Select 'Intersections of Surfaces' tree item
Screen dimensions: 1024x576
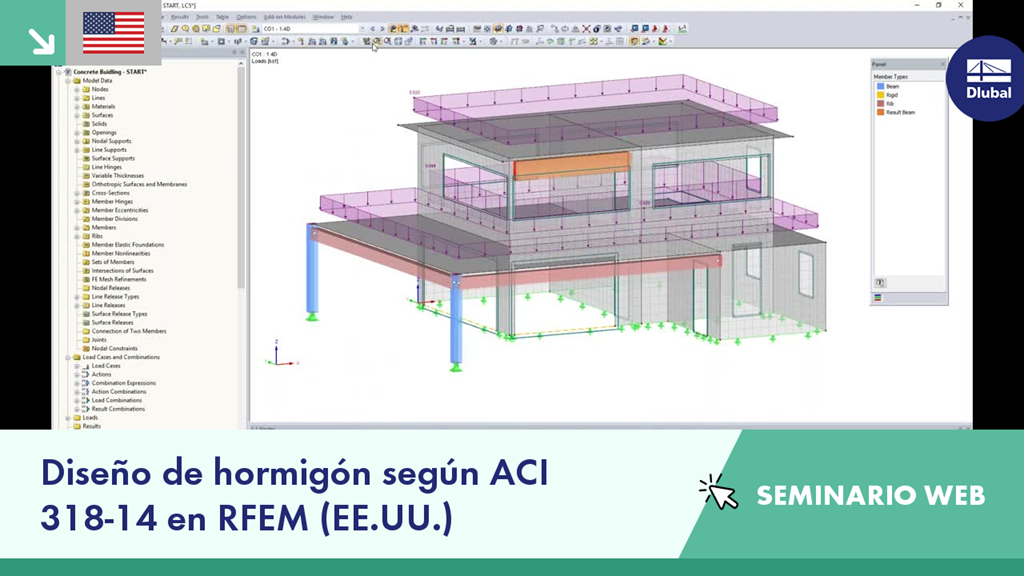(x=123, y=270)
